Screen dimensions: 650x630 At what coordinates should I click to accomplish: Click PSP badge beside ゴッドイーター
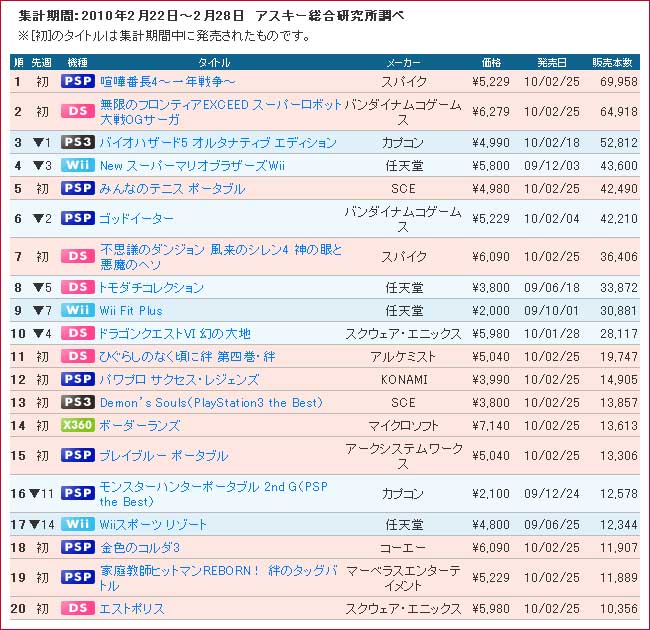[x=78, y=218]
